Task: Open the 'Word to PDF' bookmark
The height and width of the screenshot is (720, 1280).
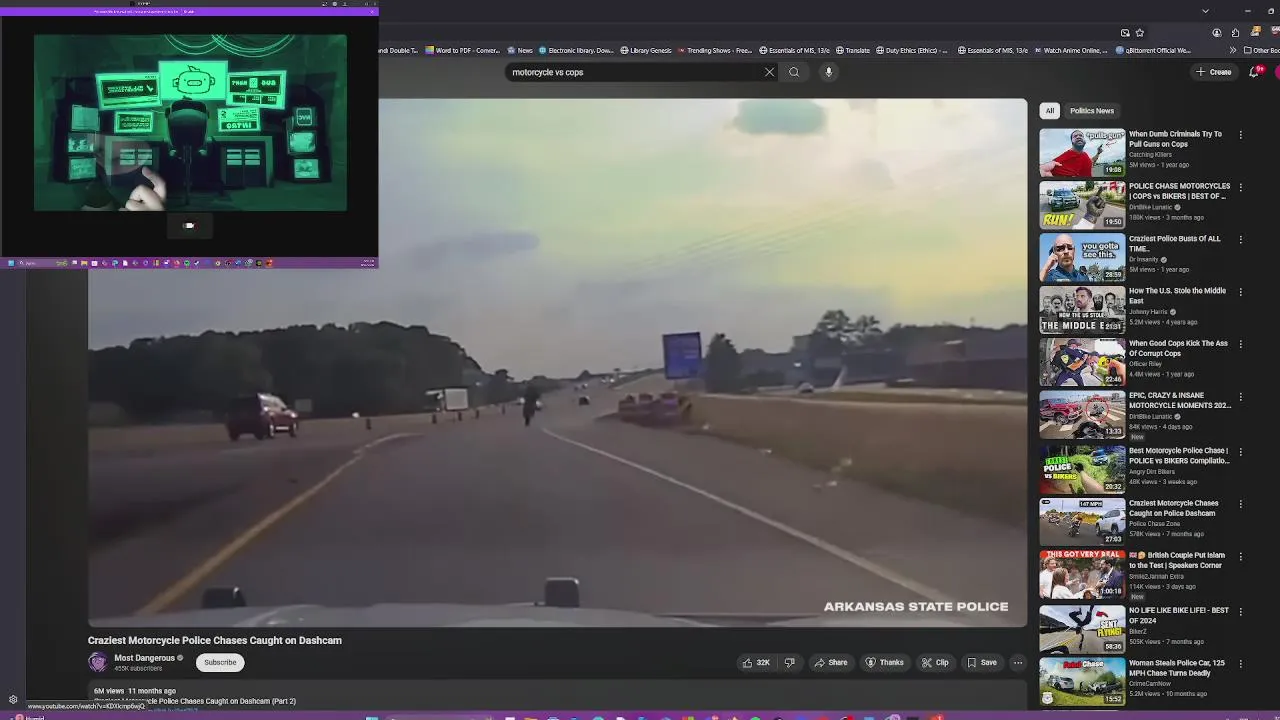Action: pos(463,50)
